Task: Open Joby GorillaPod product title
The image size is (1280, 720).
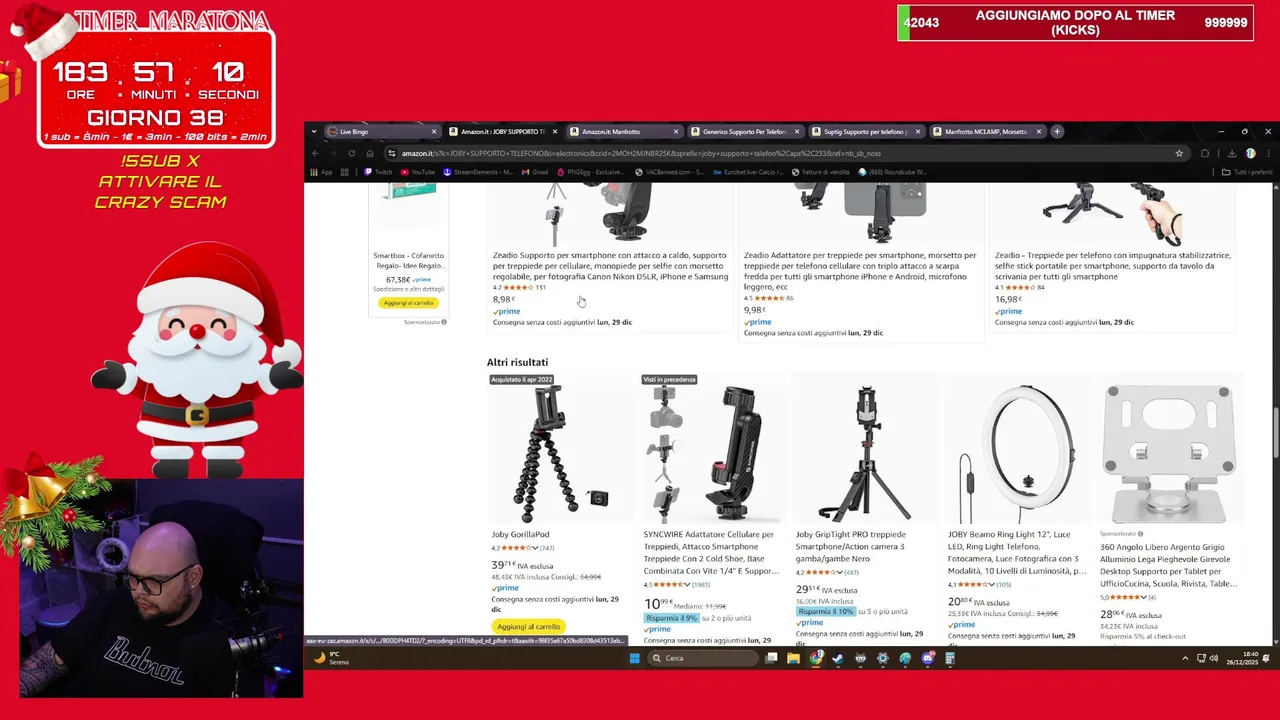Action: (520, 535)
